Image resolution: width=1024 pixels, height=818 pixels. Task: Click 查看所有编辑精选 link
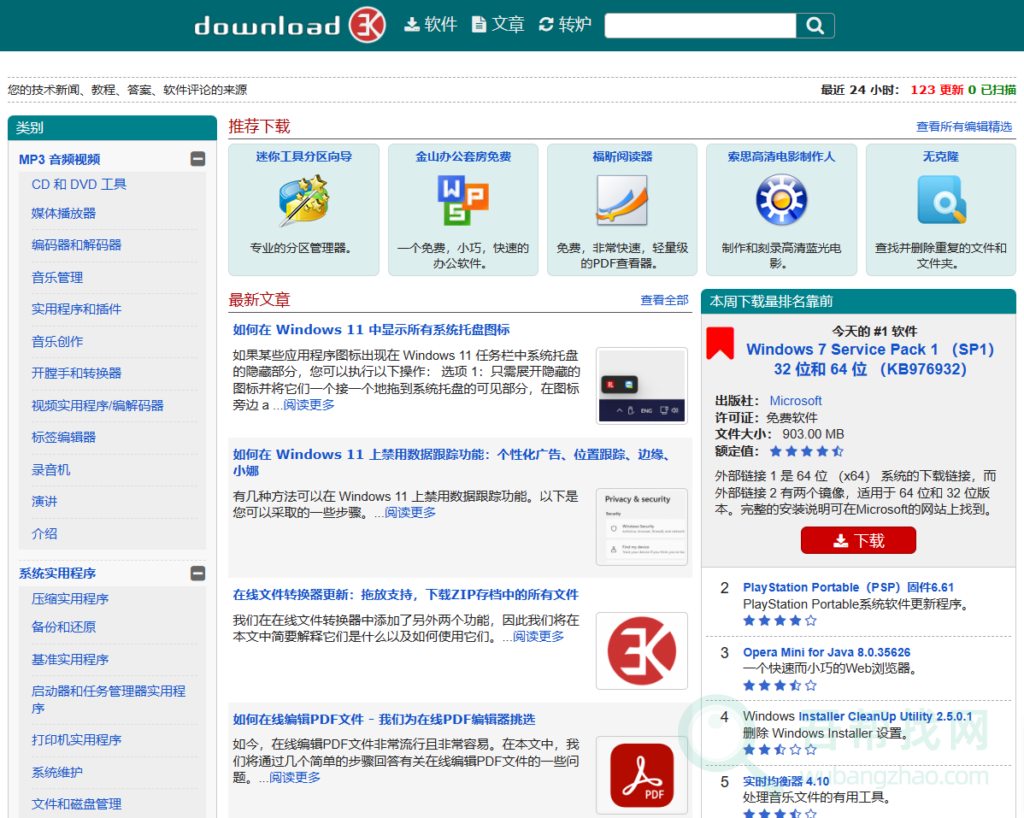click(963, 127)
